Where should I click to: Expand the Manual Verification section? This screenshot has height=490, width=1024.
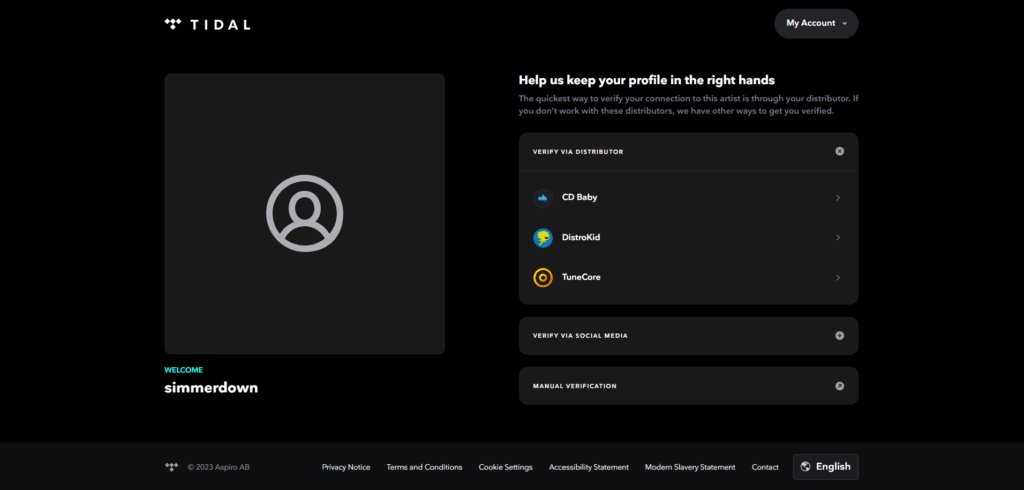(x=839, y=386)
